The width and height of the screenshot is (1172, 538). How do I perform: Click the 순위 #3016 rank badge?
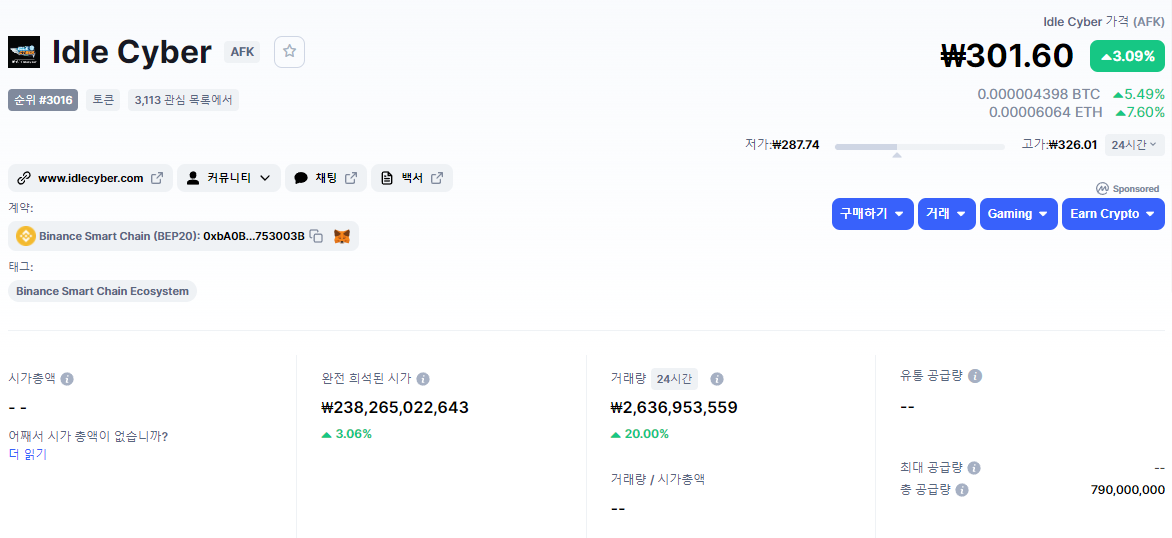43,99
